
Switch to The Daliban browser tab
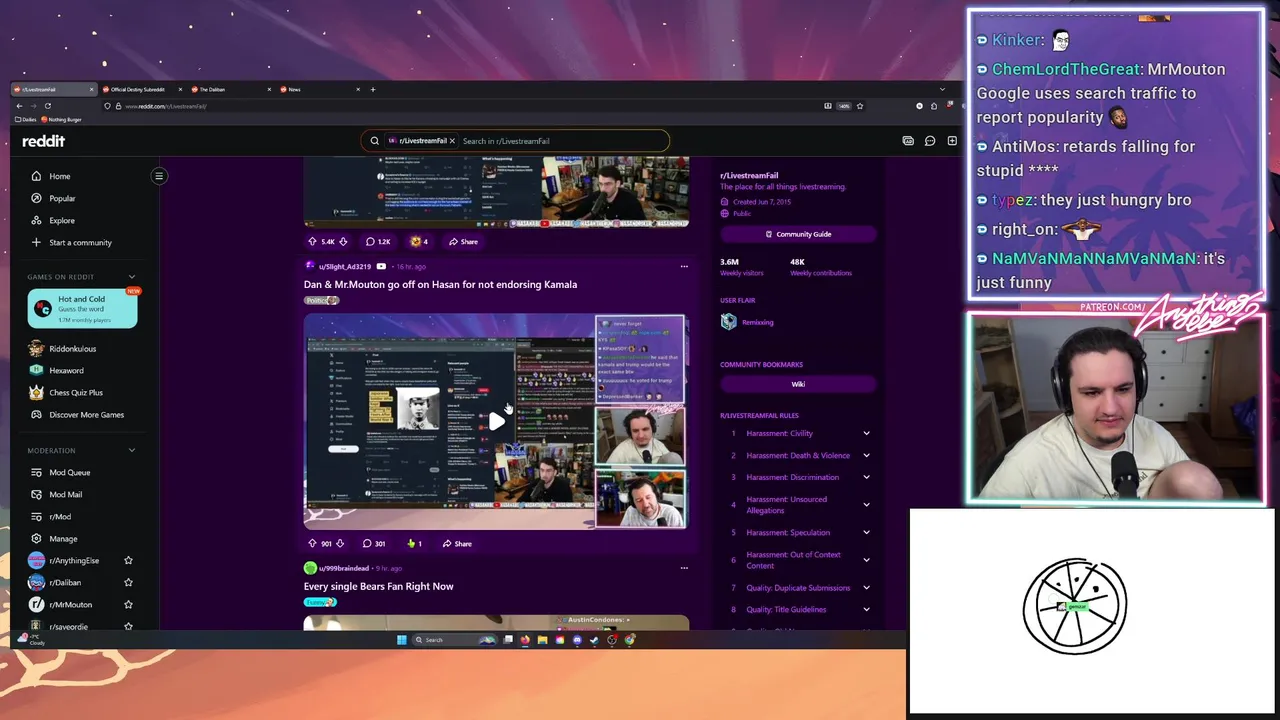228,89
